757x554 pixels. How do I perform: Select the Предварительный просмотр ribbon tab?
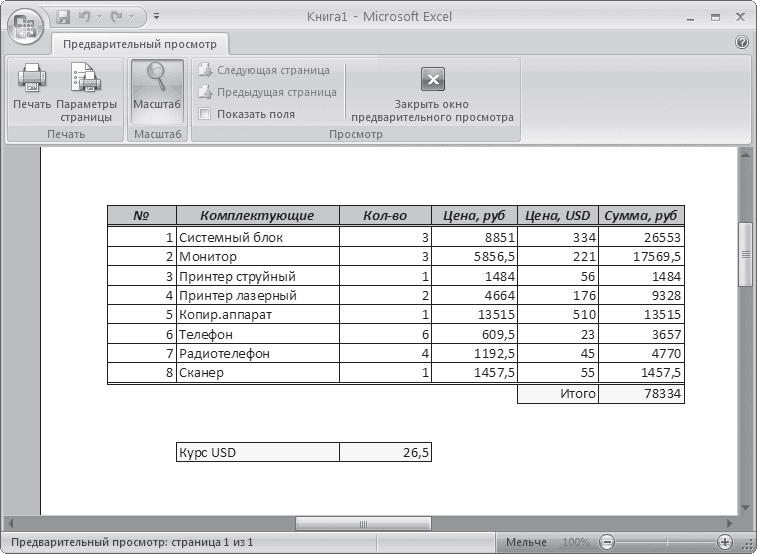140,44
